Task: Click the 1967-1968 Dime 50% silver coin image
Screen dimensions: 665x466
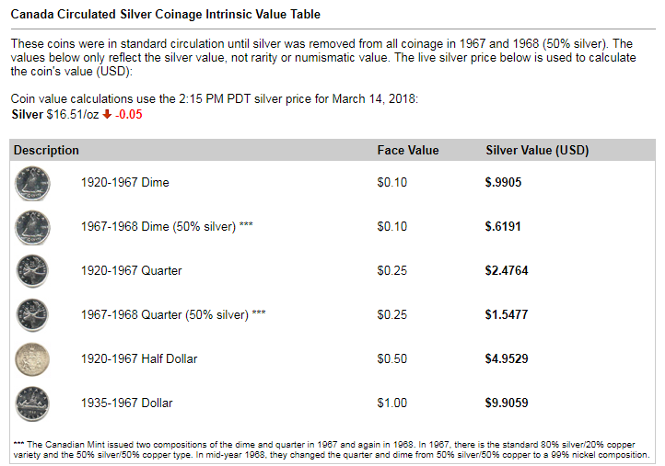Action: click(33, 228)
